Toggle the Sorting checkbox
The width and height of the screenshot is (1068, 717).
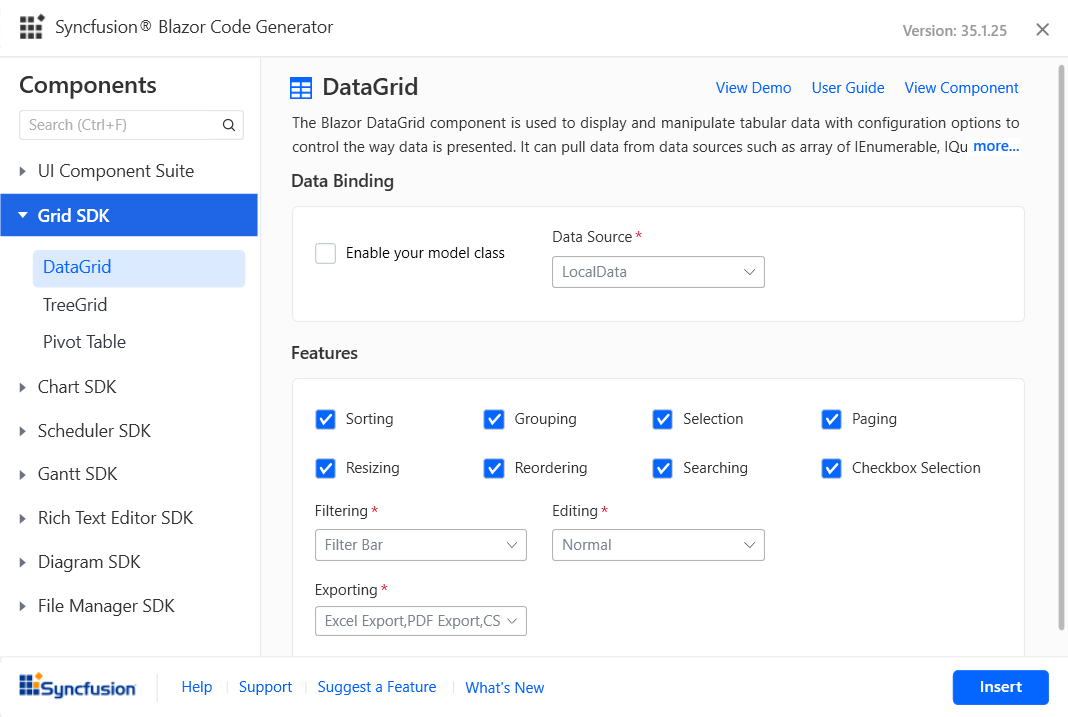point(326,419)
